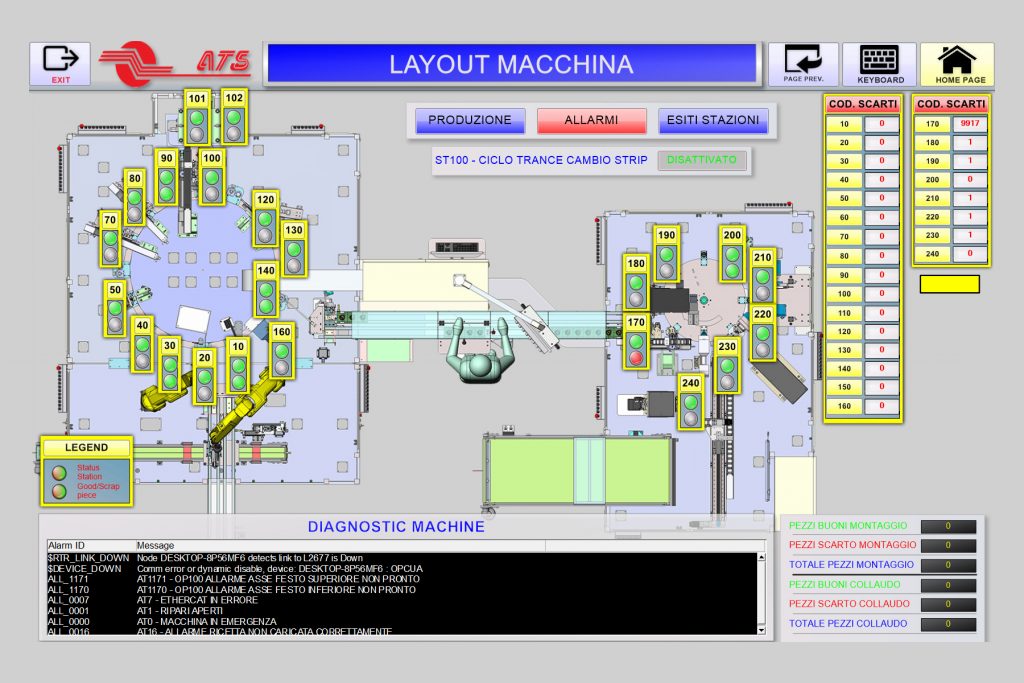Click the EXIT door icon

tap(60, 60)
